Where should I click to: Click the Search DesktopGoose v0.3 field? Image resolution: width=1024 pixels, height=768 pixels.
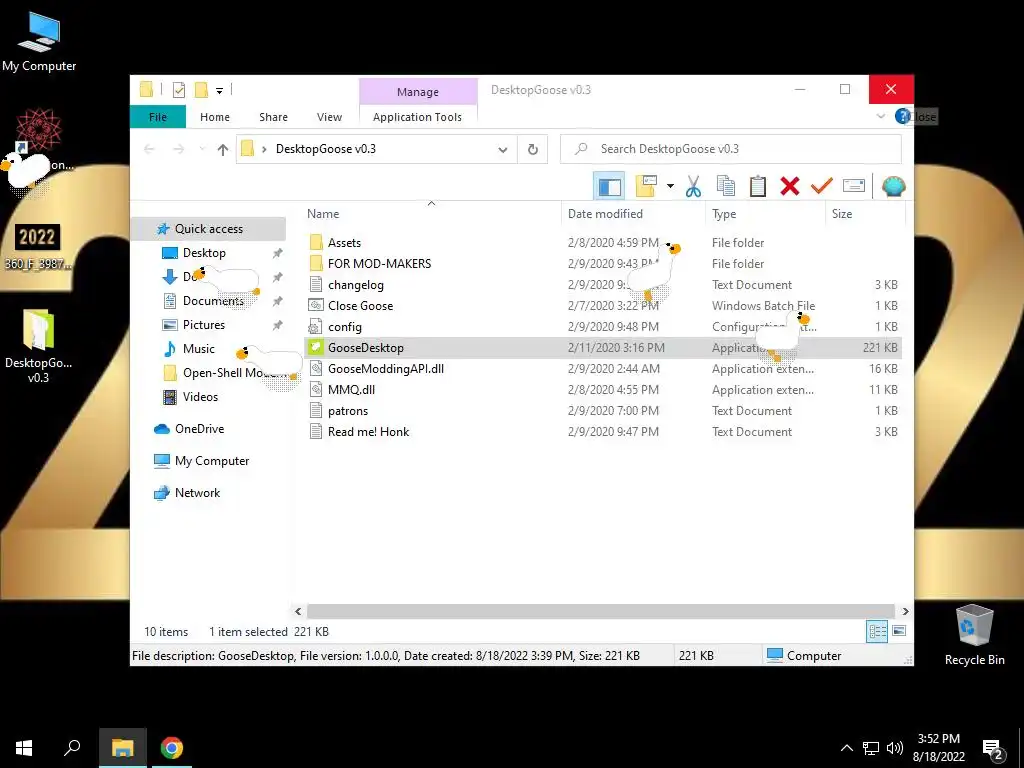(x=731, y=149)
